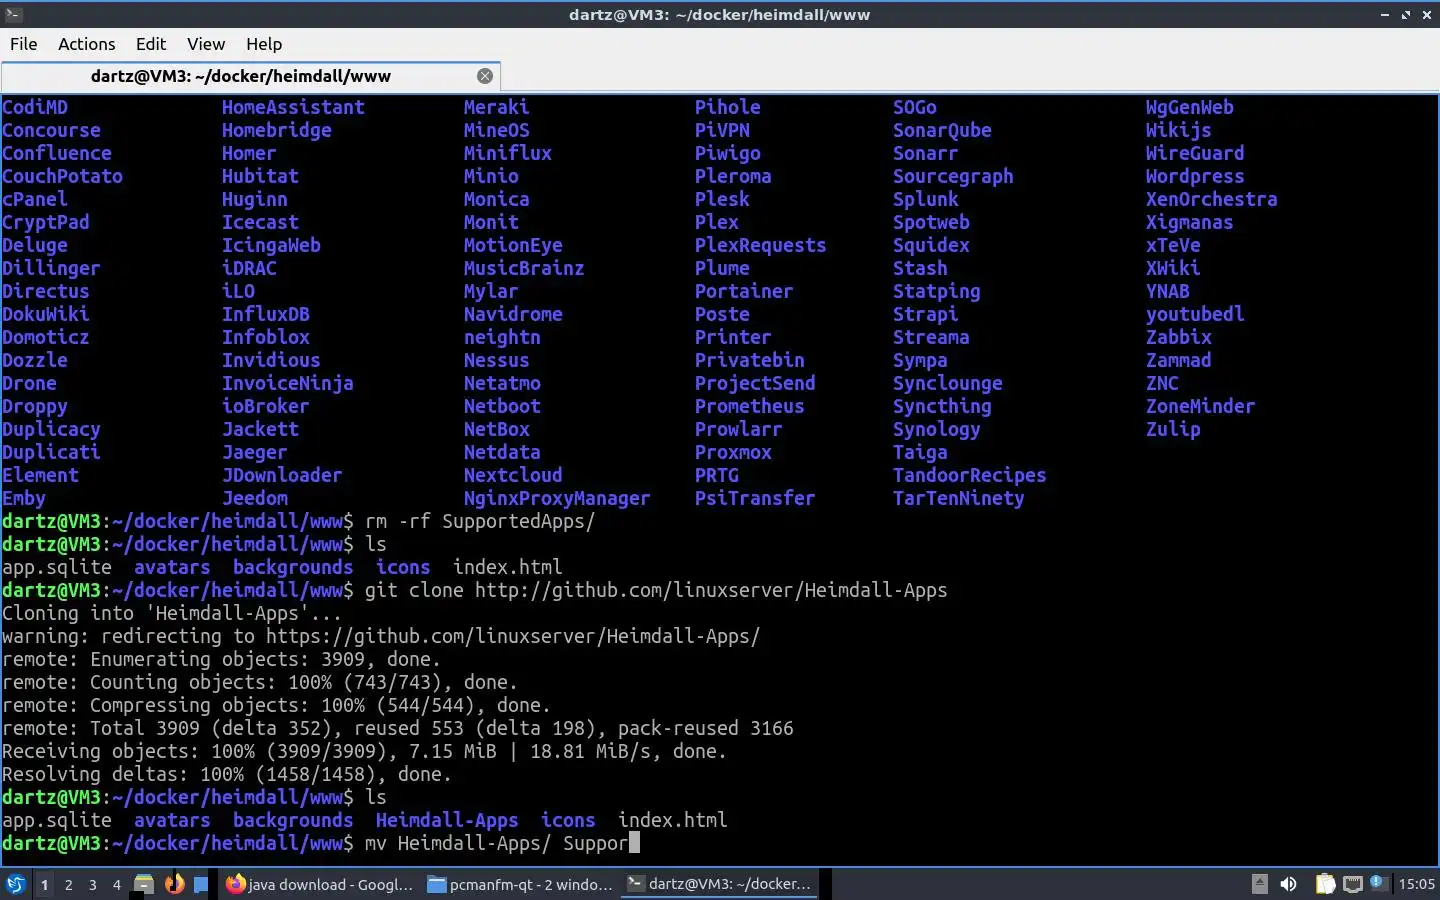Image resolution: width=1440 pixels, height=900 pixels.
Task: Open the View menu
Action: coord(206,44)
